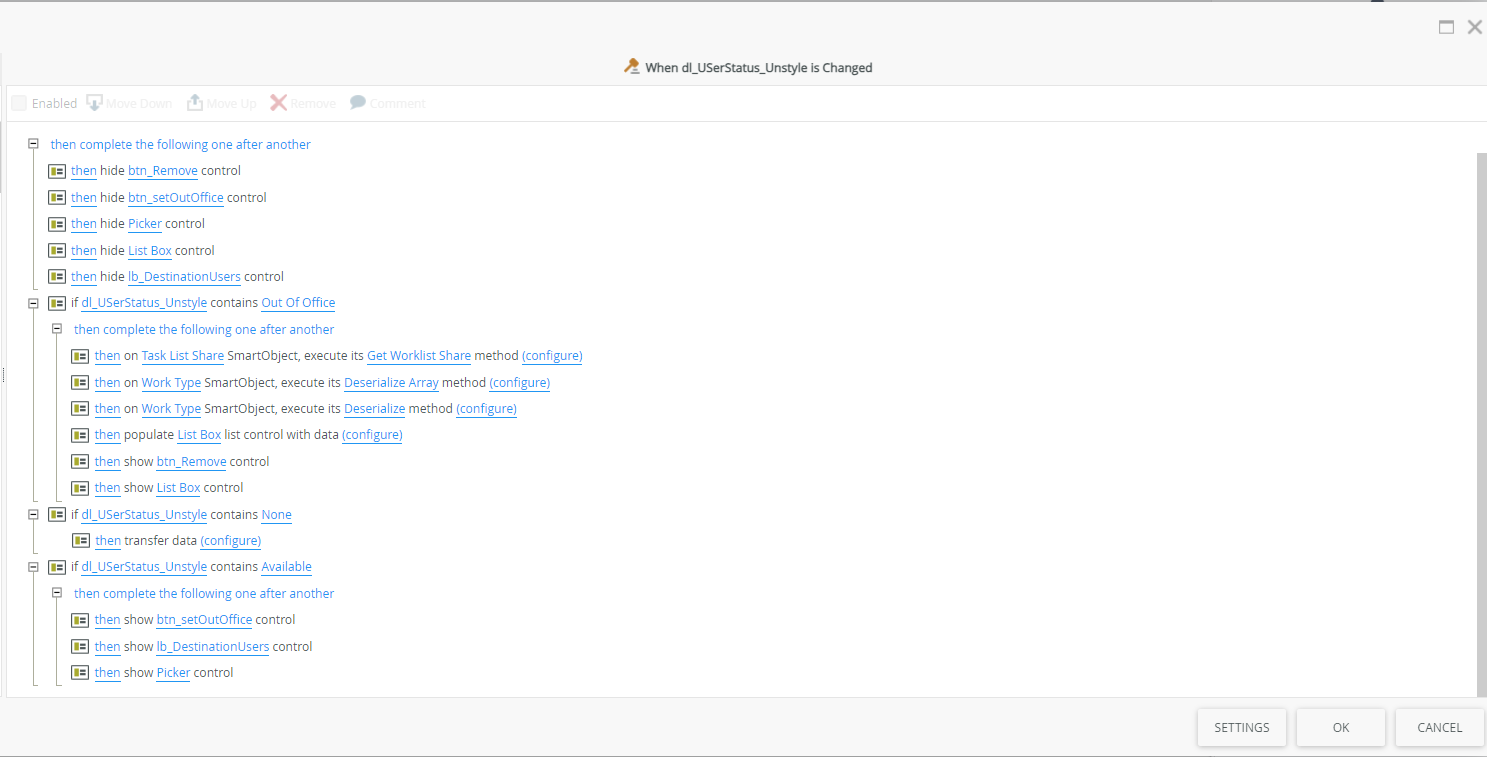The width and height of the screenshot is (1487, 757).
Task: Click the Move Down toolbar icon
Action: point(95,103)
